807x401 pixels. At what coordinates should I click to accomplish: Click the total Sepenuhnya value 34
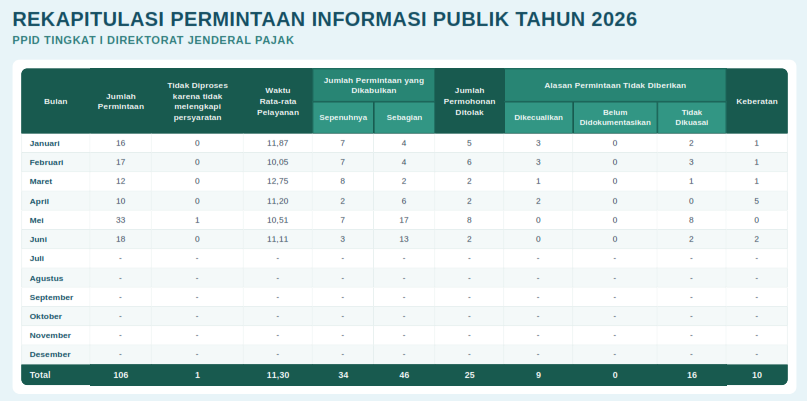coord(343,375)
